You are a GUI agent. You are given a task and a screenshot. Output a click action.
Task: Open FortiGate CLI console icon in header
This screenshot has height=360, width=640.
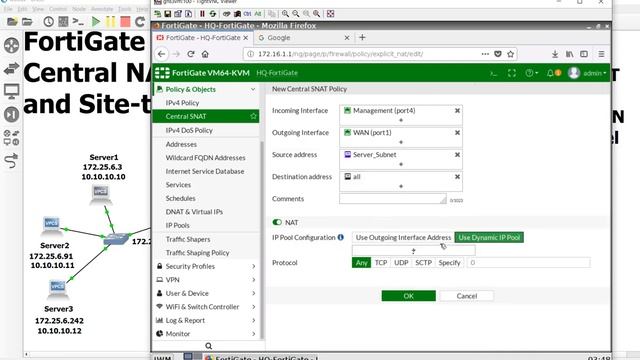point(493,73)
